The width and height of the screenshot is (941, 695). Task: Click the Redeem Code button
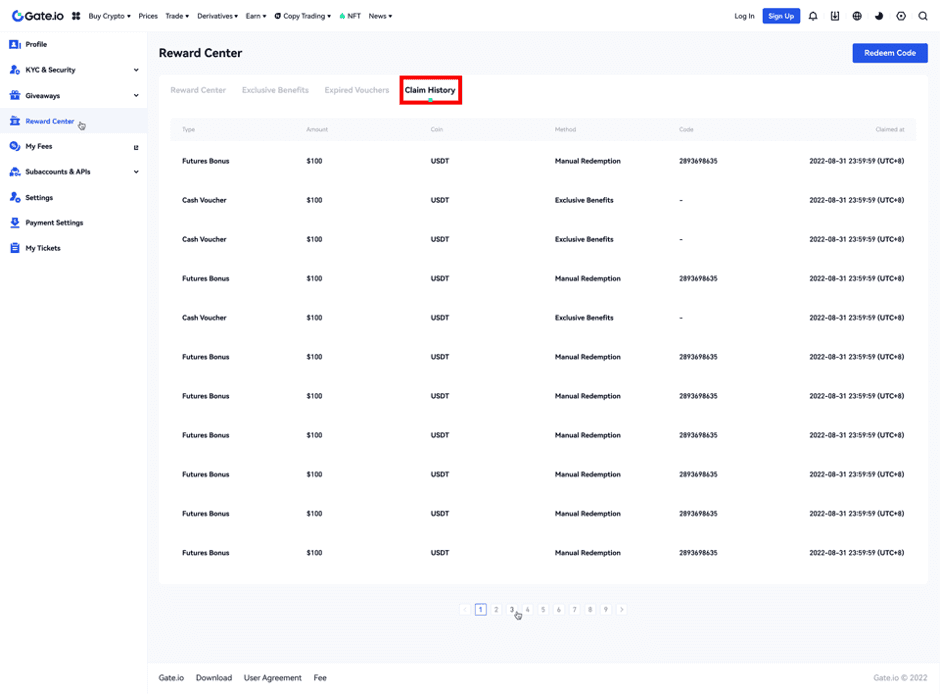tap(889, 53)
